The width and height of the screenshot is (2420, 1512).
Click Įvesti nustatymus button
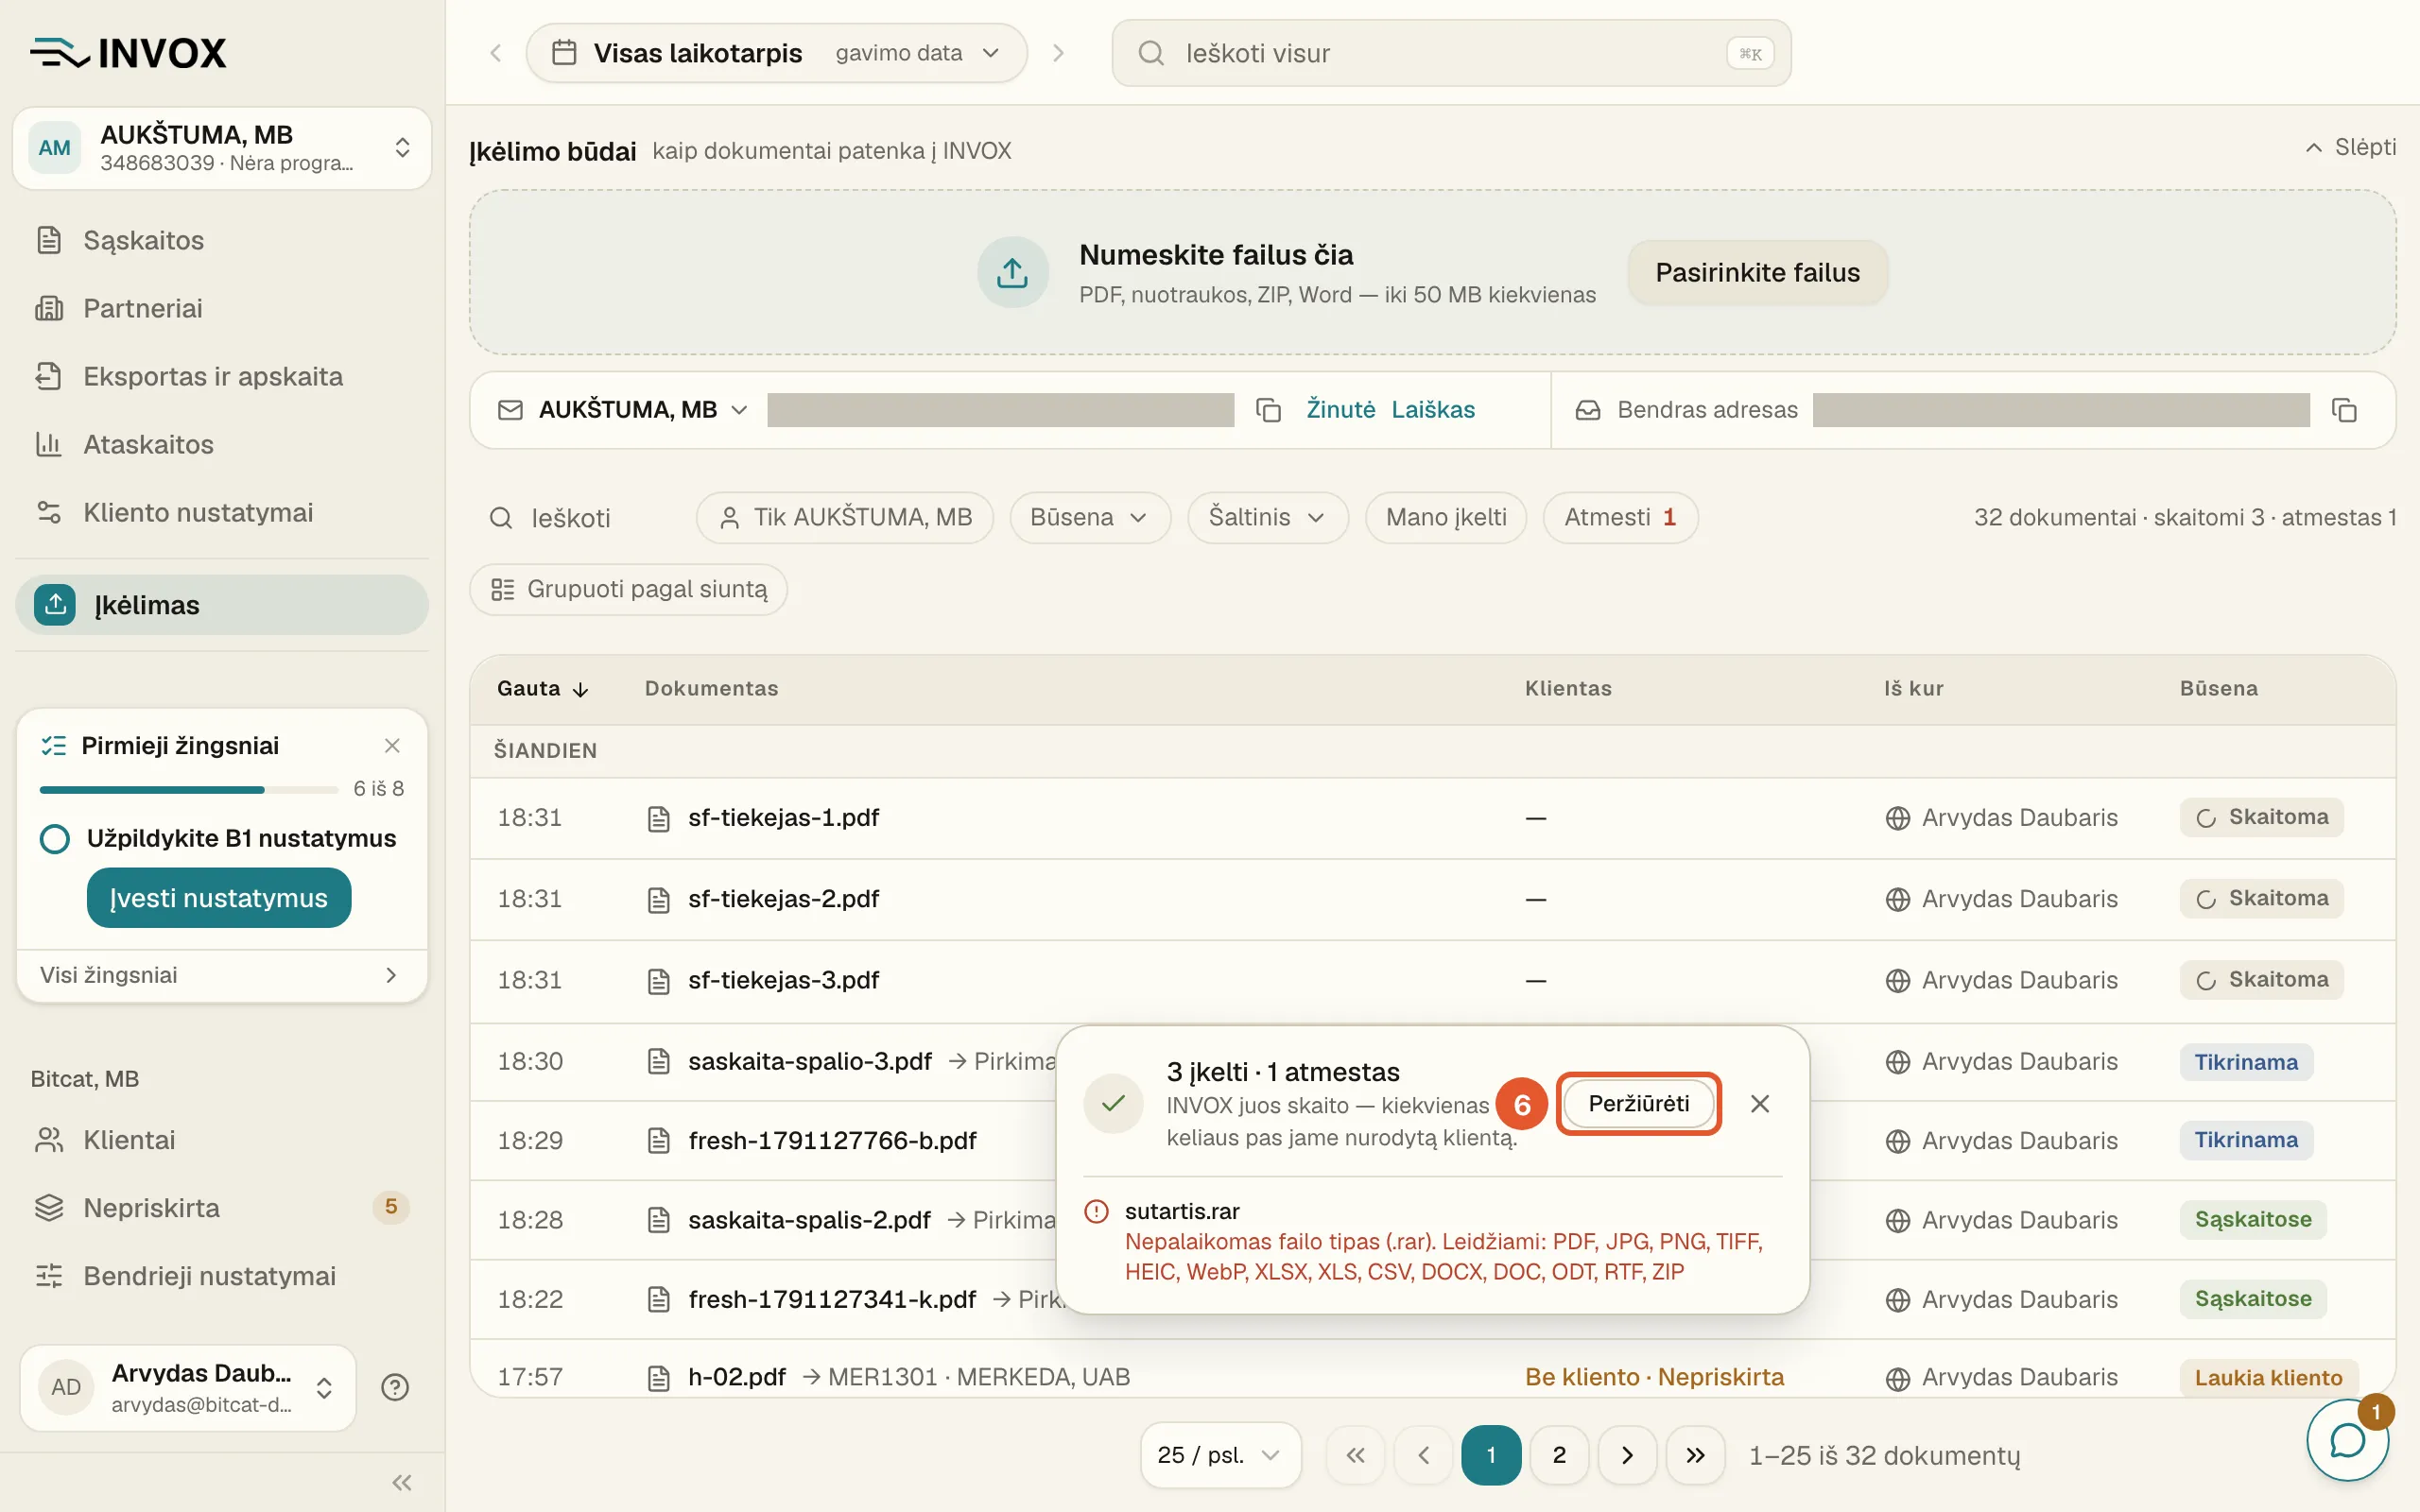pyautogui.click(x=219, y=898)
